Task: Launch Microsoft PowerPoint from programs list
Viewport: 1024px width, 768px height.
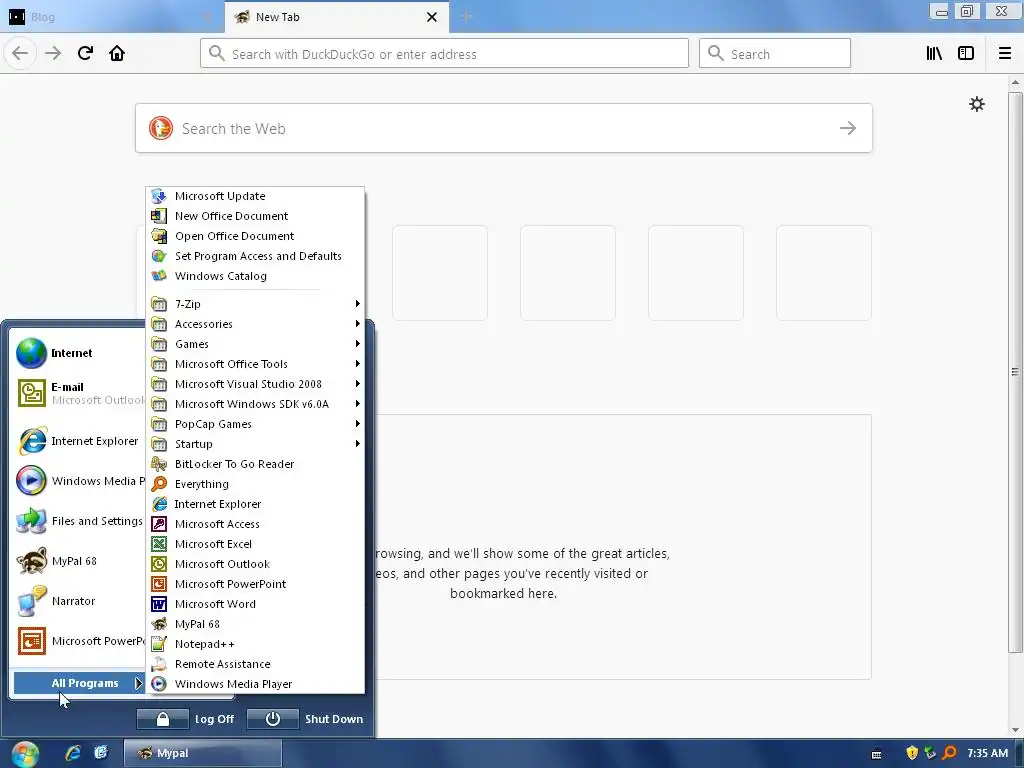Action: (255, 584)
